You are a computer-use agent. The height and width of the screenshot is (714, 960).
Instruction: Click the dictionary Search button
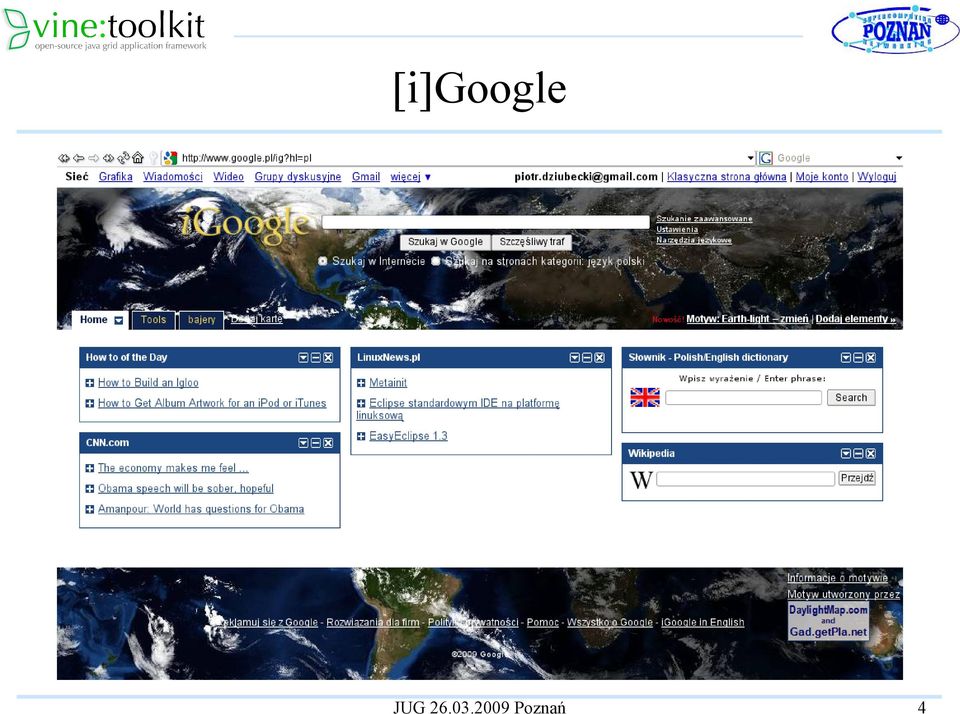coord(851,397)
